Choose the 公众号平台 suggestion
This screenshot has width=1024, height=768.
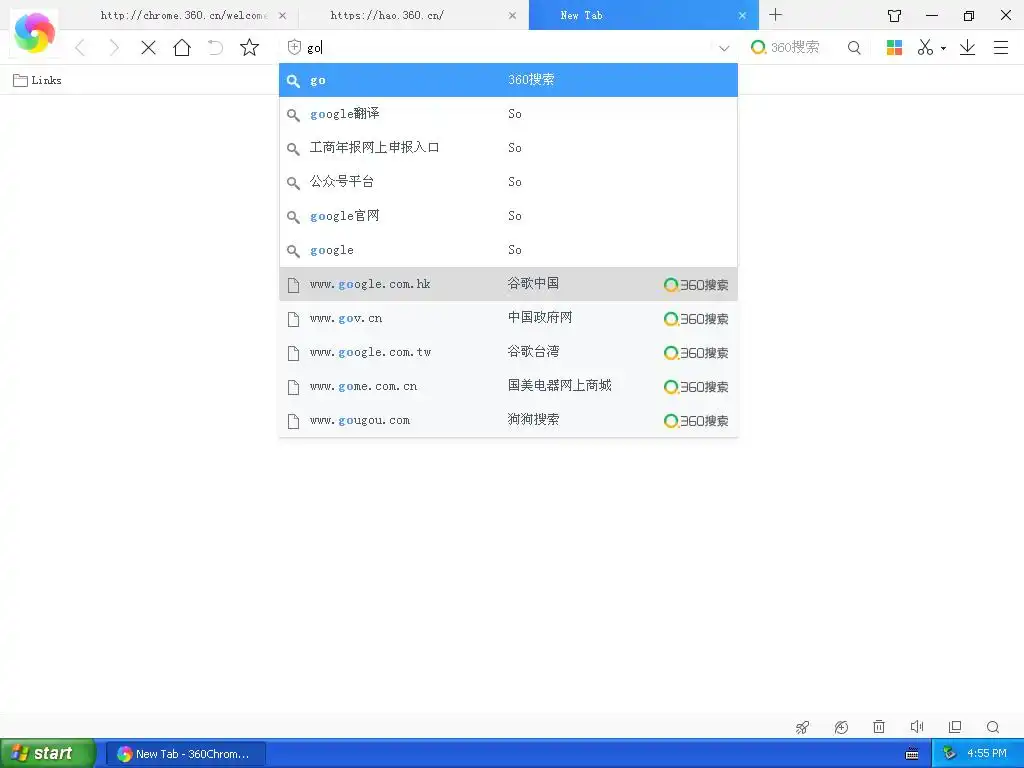(508, 182)
